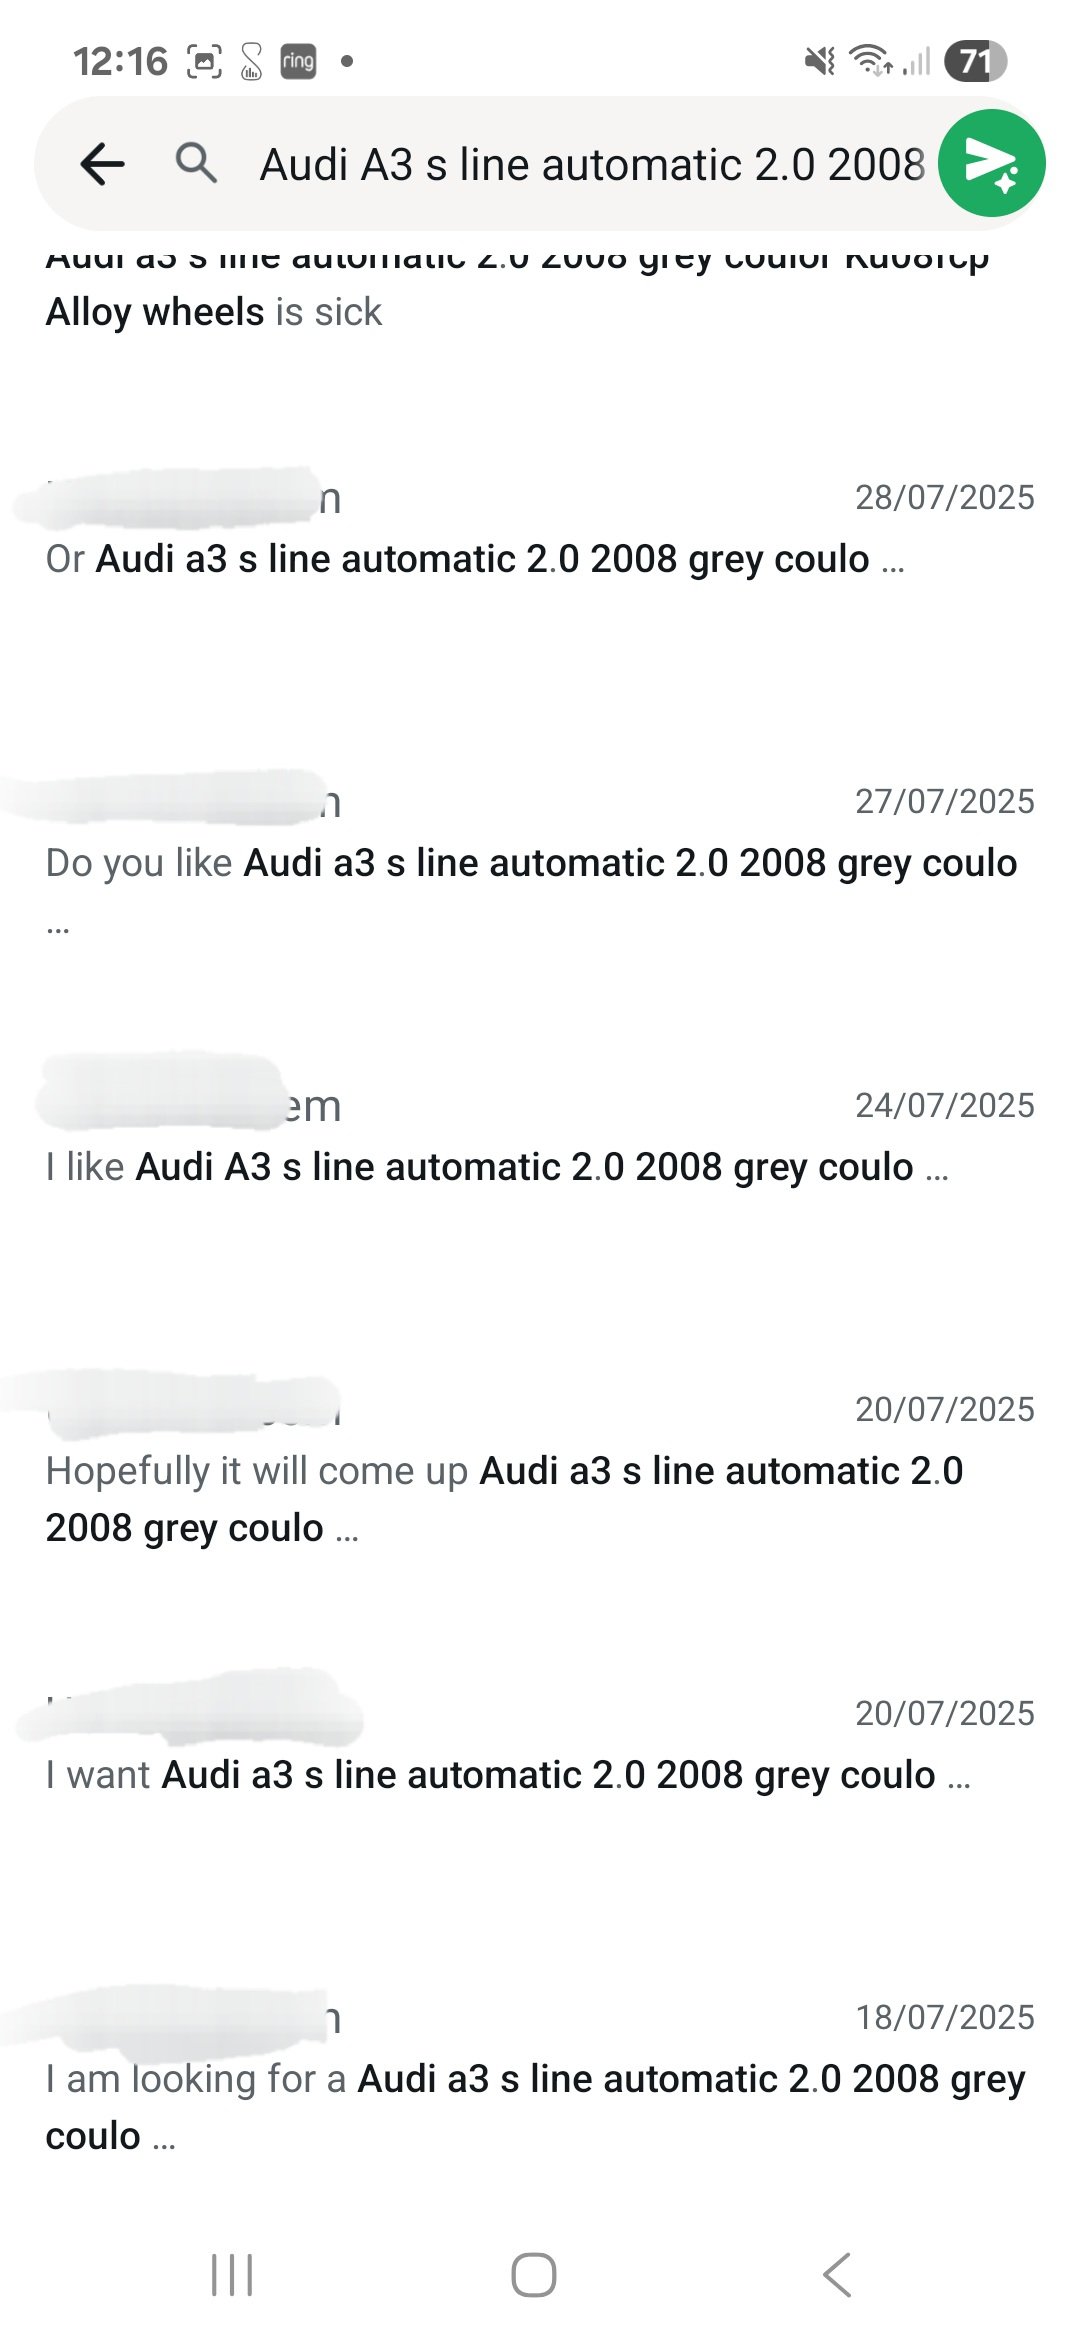
Task: Open the 'Hopefully it will come up' result
Action: point(540,1470)
